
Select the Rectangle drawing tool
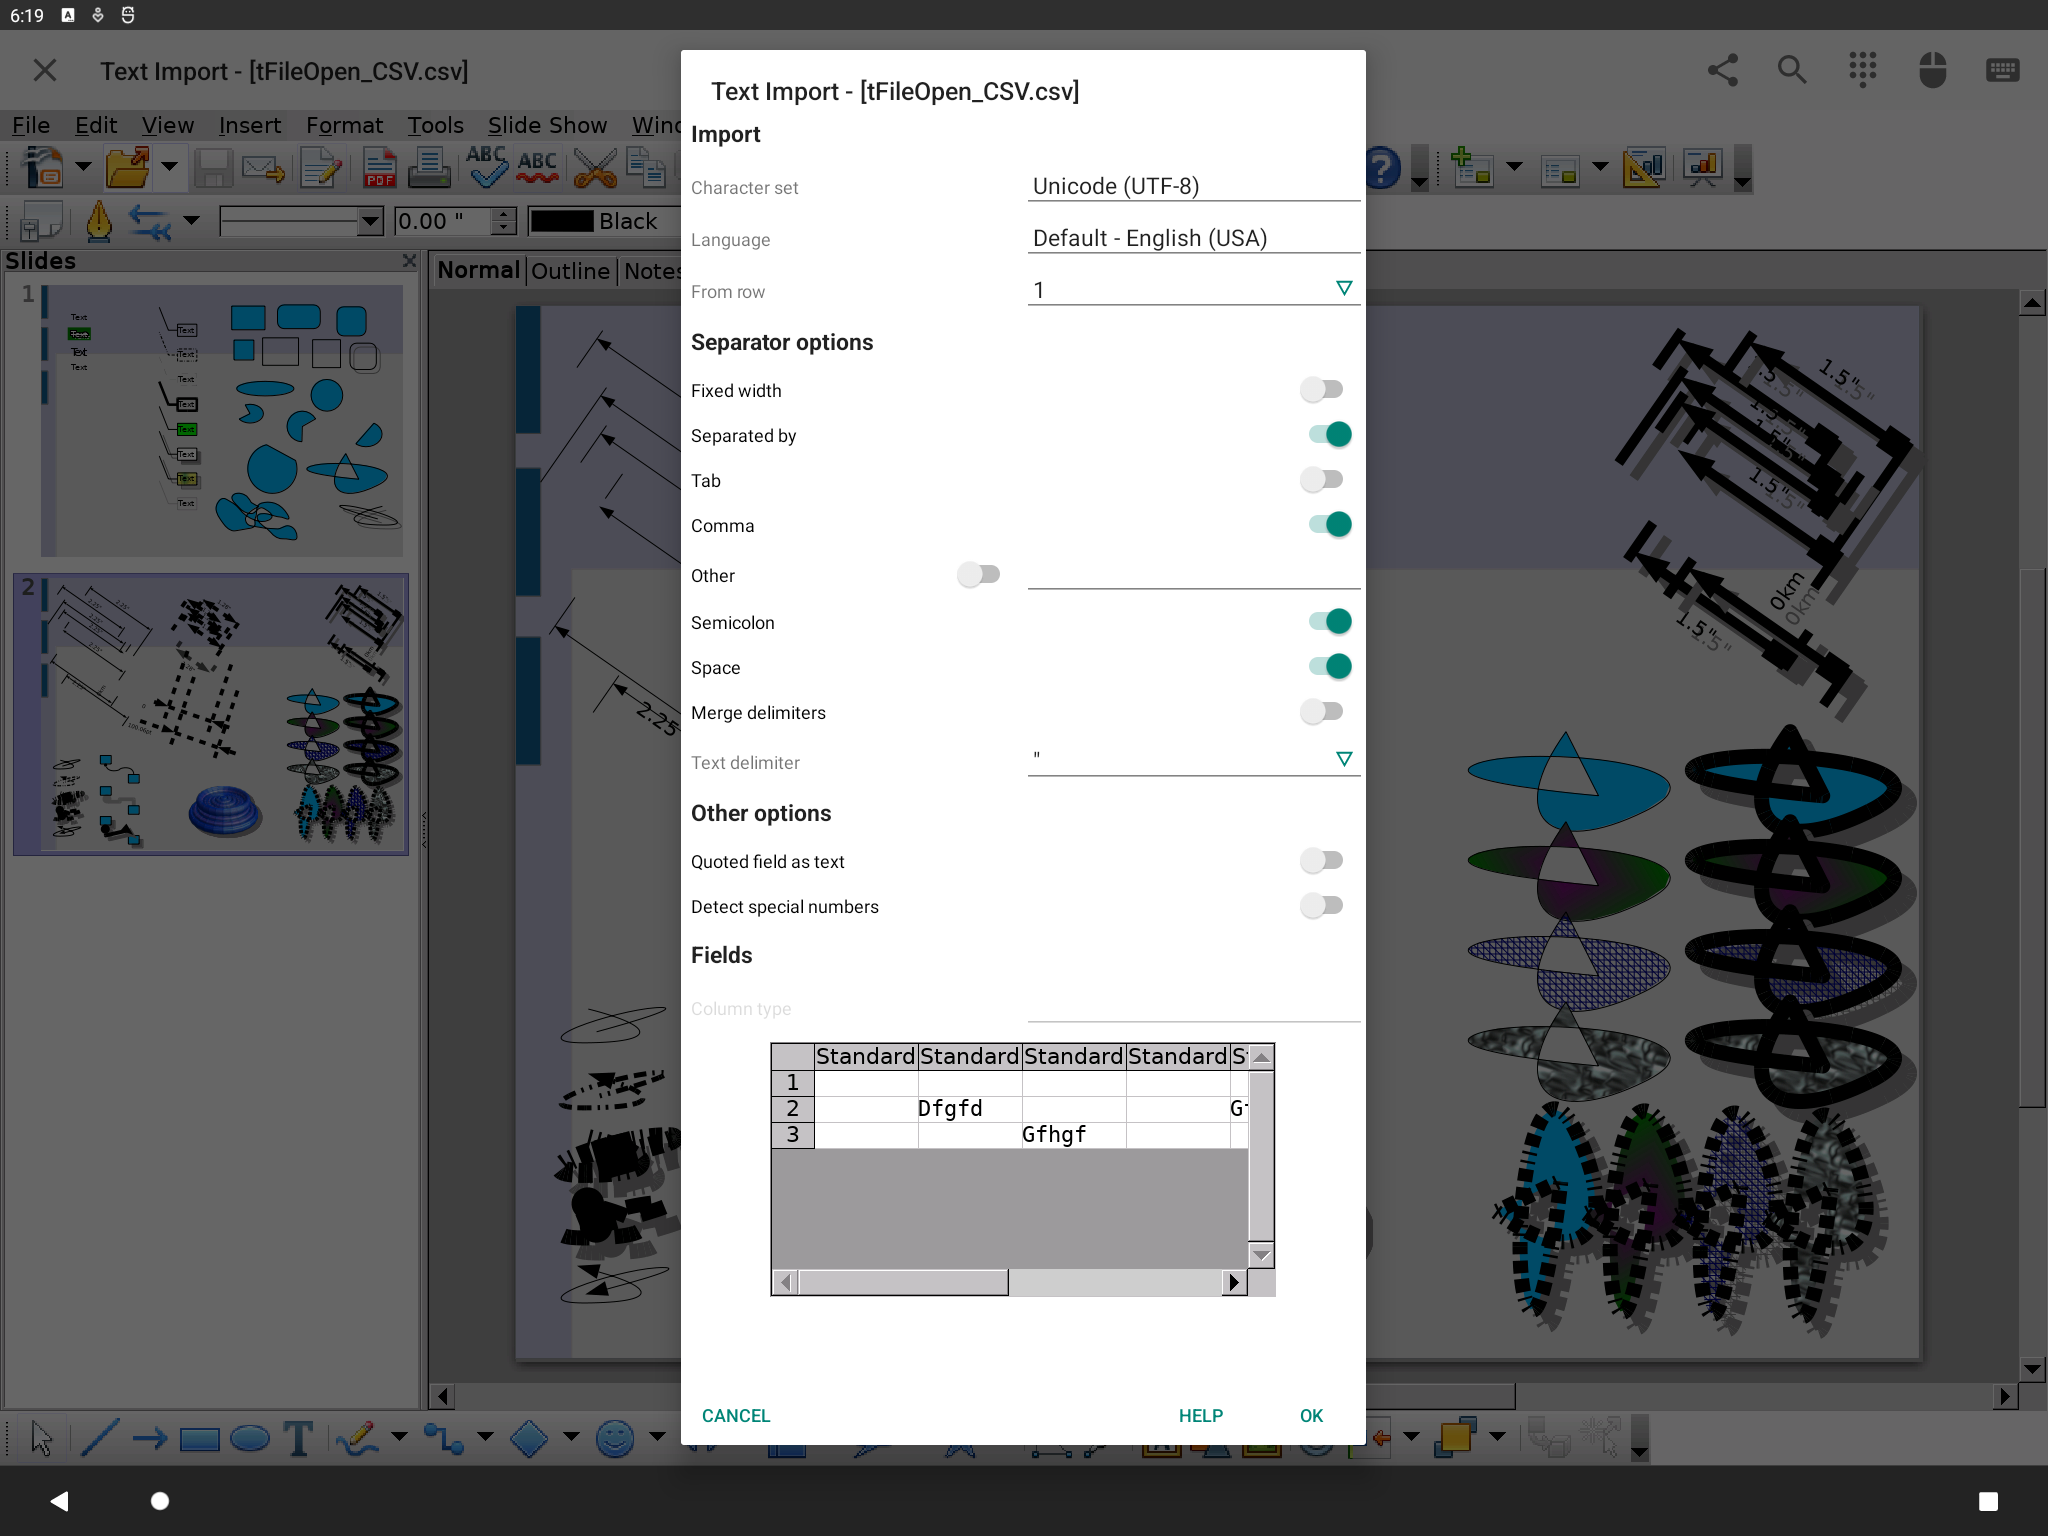click(x=199, y=1439)
